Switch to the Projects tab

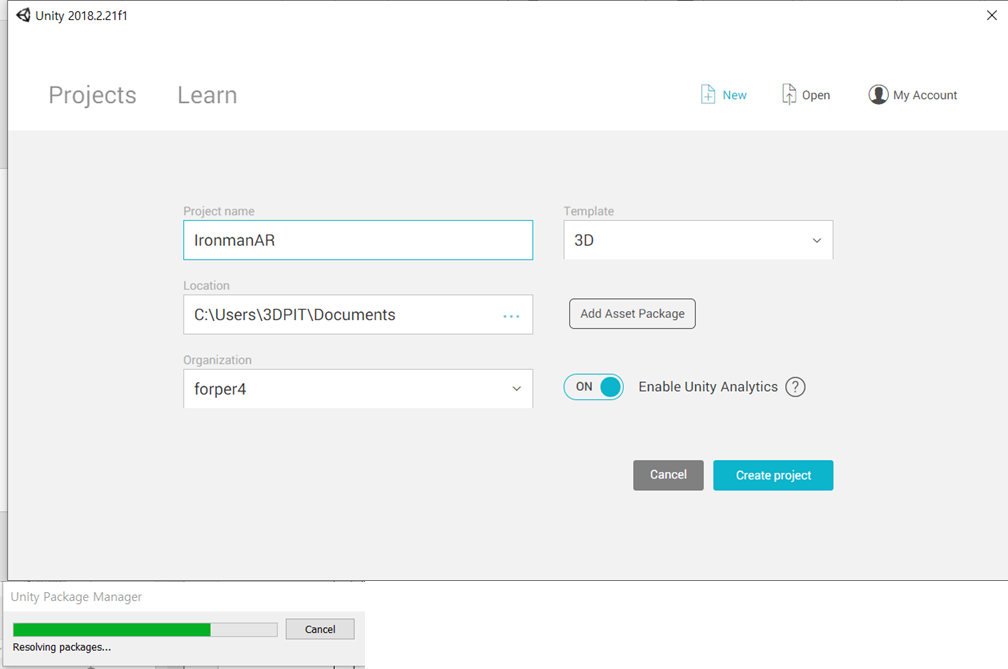[93, 95]
